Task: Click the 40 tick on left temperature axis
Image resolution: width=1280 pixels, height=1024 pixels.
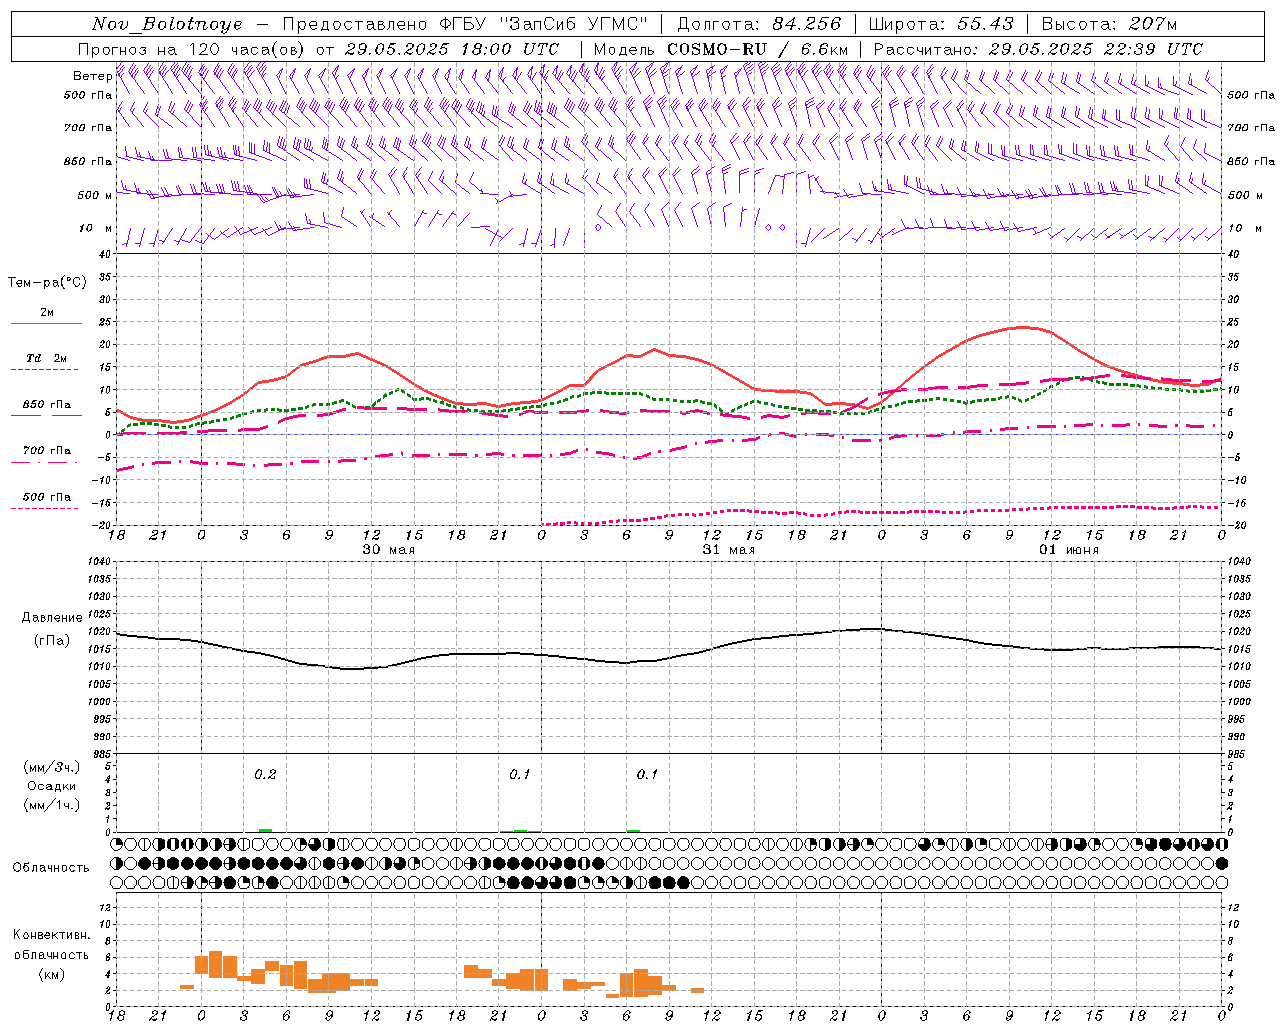Action: (x=105, y=254)
